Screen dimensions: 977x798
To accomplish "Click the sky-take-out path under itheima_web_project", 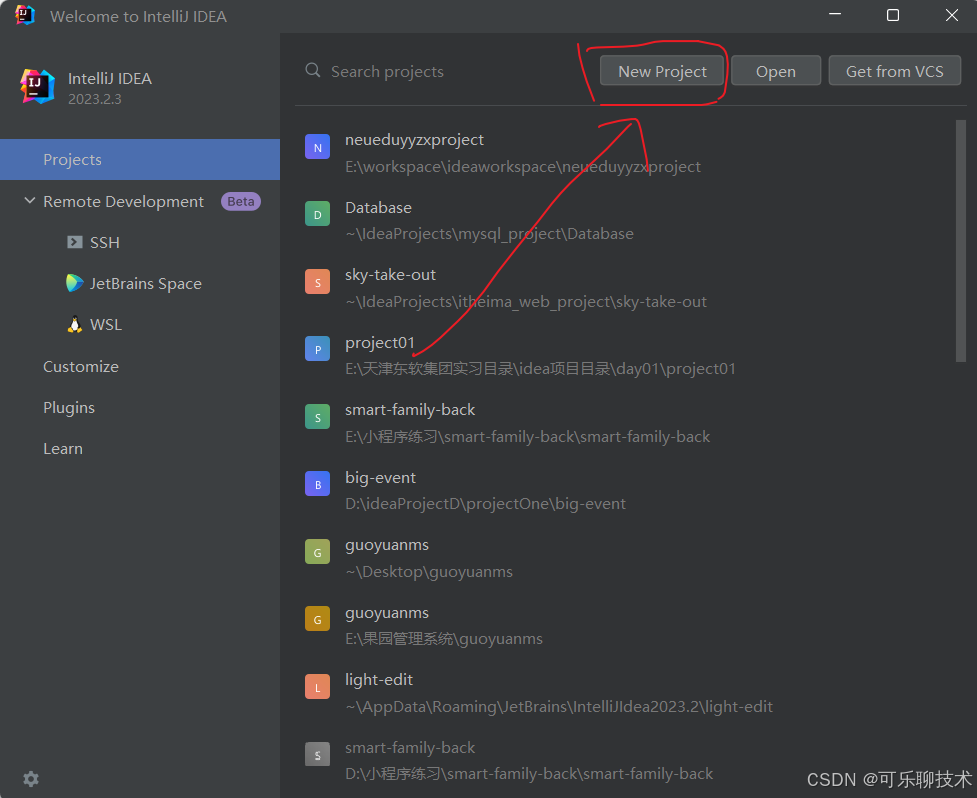I will click(x=526, y=302).
